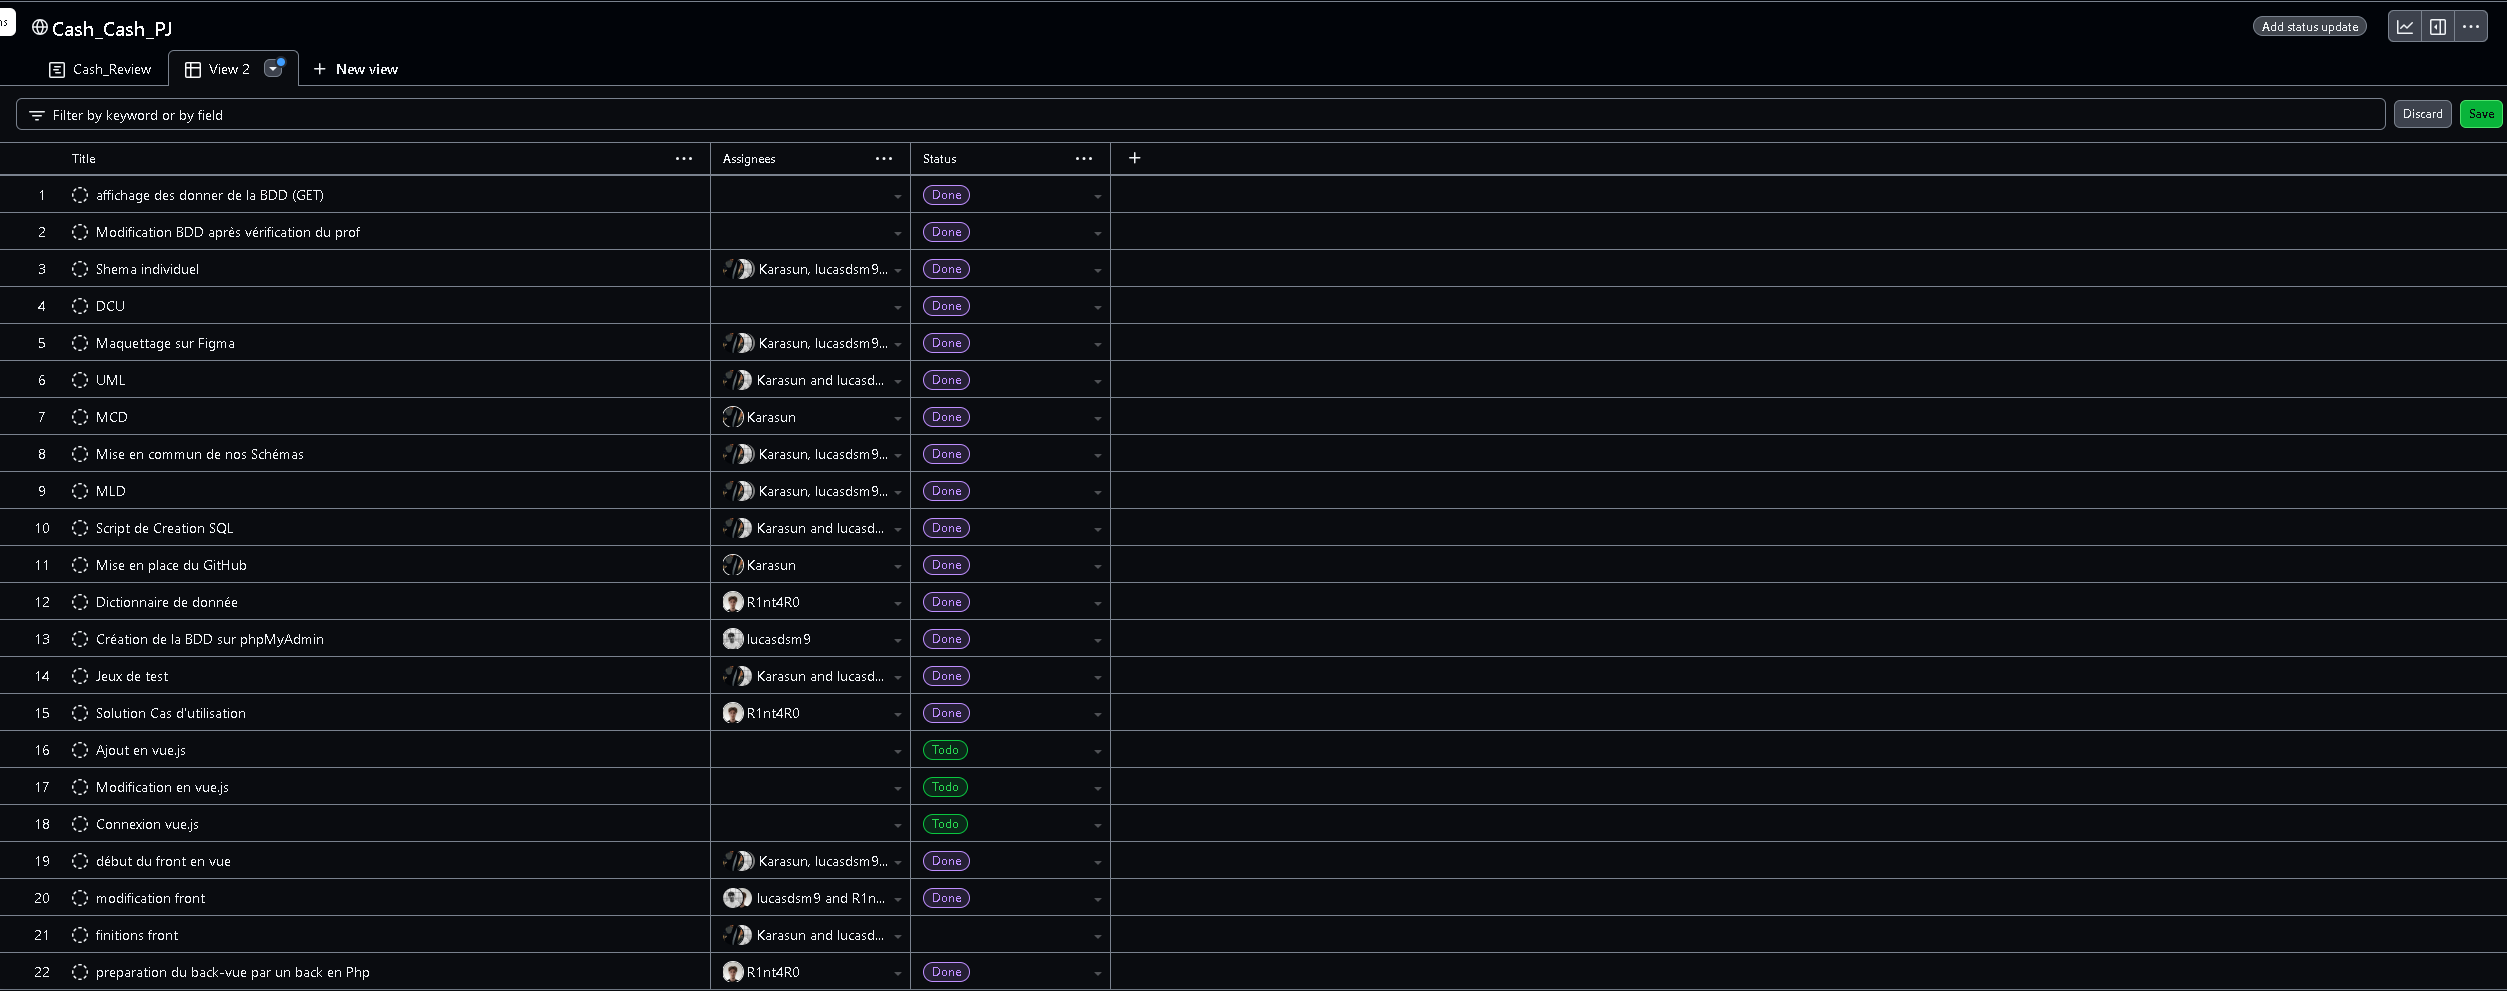Viewport: 2507px width, 991px height.
Task: Open the project more options menu
Action: (x=2471, y=27)
